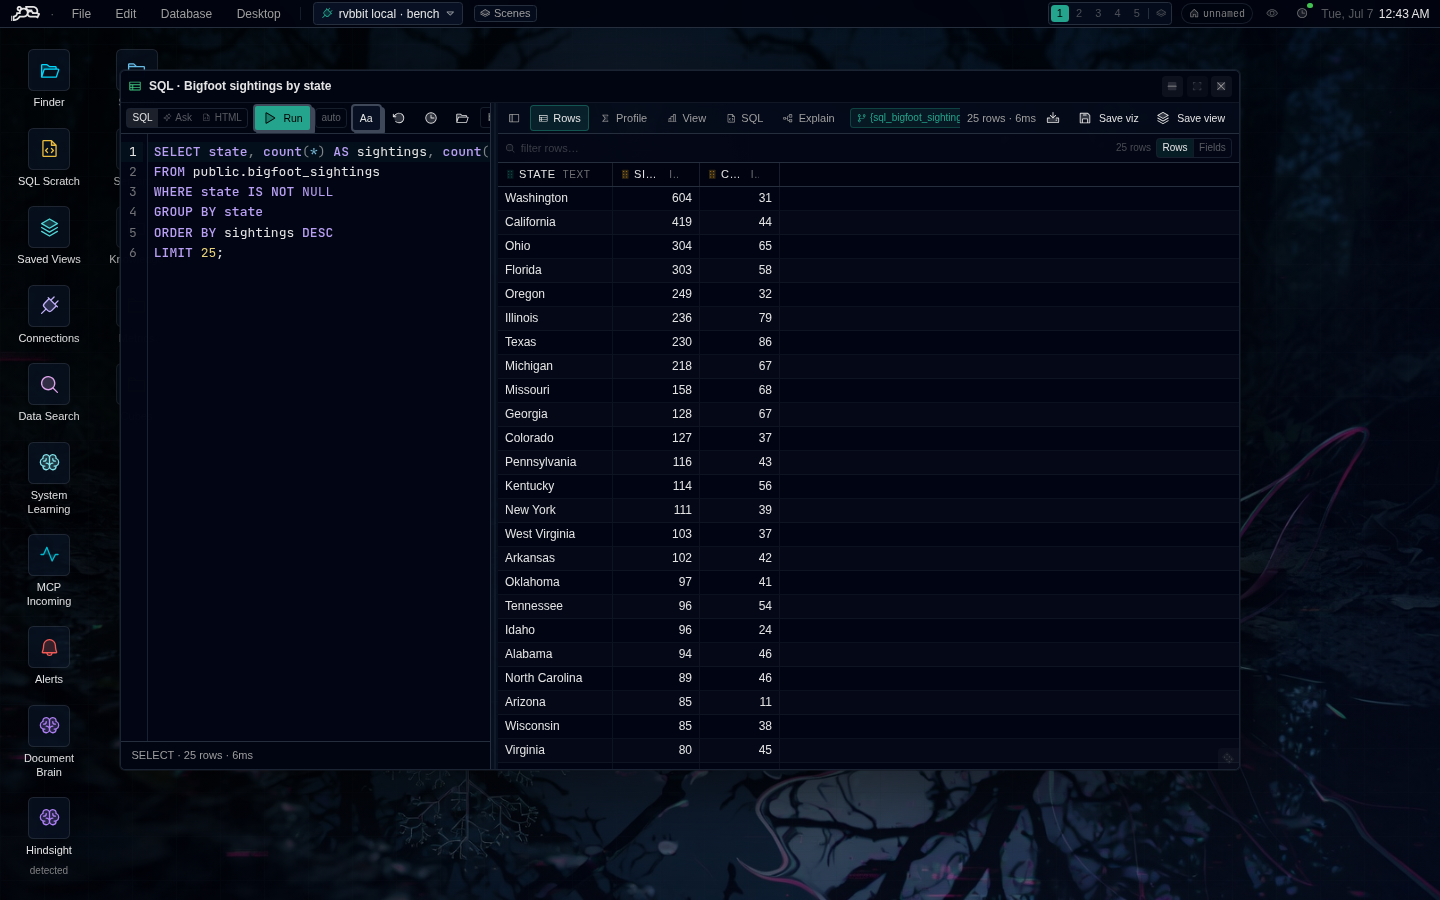
Task: Run the SQL query
Action: pyautogui.click(x=283, y=118)
